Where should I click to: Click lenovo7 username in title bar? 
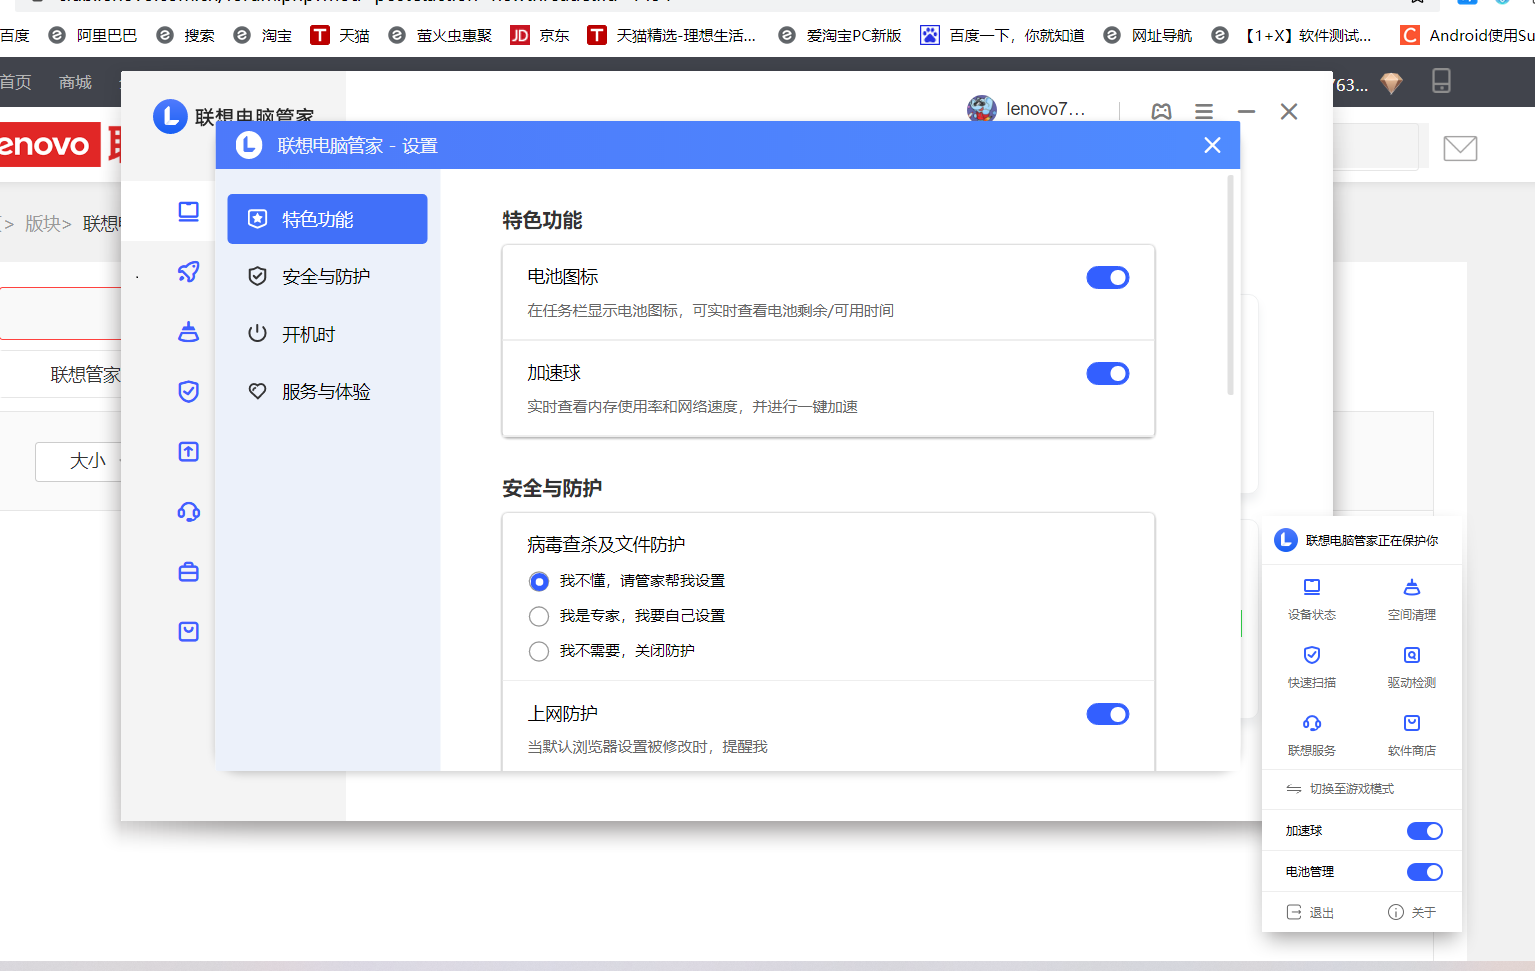click(x=1045, y=109)
